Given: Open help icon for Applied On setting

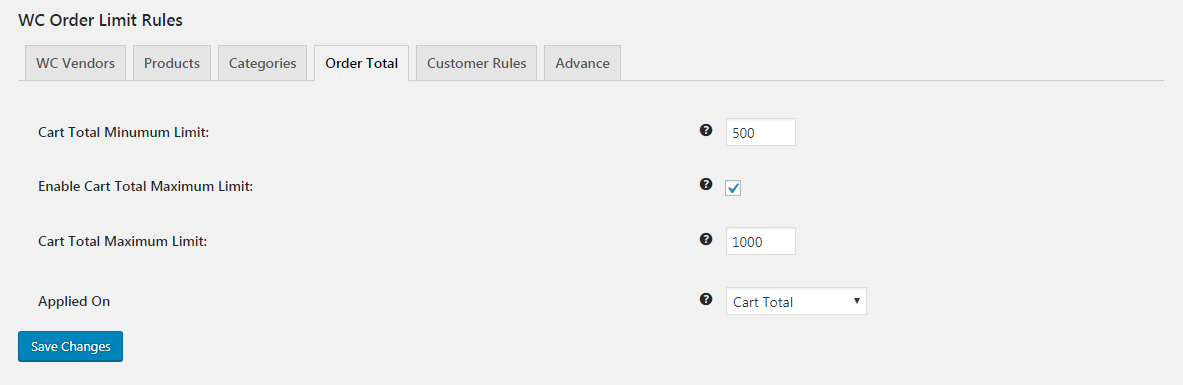Looking at the screenshot, I should [x=705, y=299].
